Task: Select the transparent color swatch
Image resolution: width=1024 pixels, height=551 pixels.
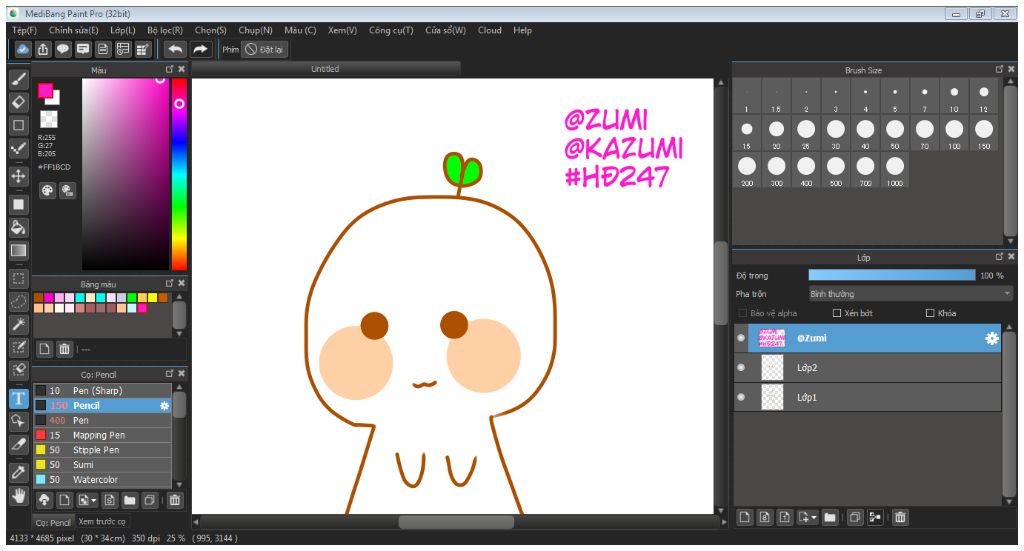Action: [x=48, y=119]
